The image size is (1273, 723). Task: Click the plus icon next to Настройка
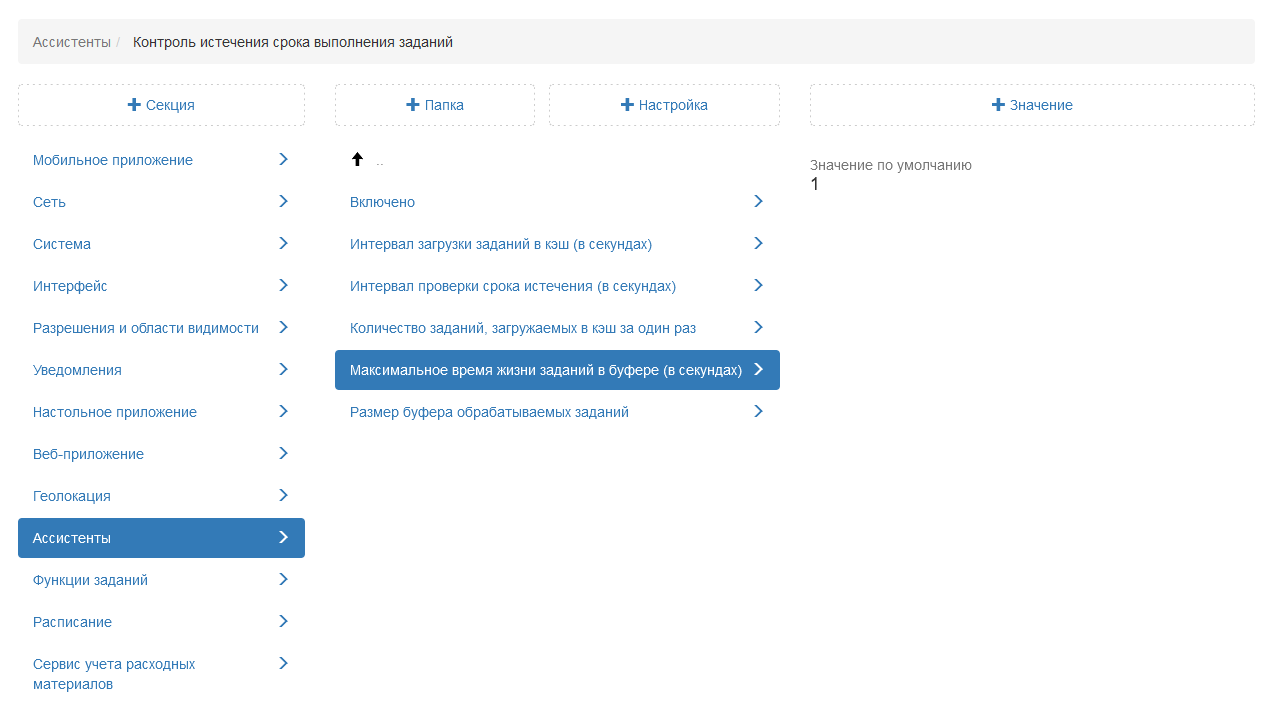[627, 105]
